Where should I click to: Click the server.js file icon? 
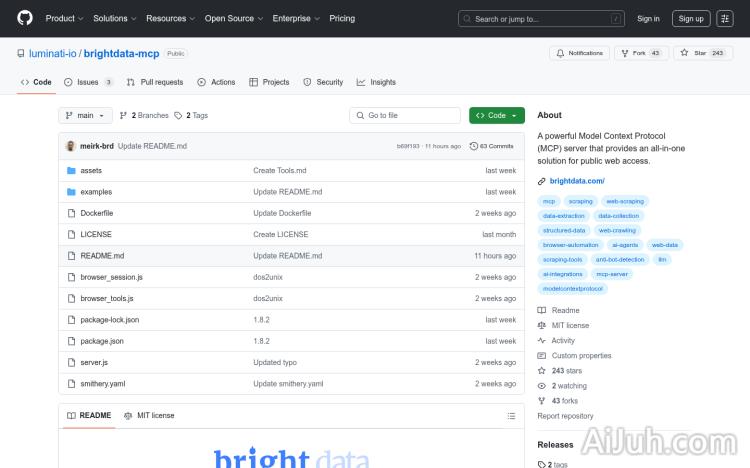point(71,363)
